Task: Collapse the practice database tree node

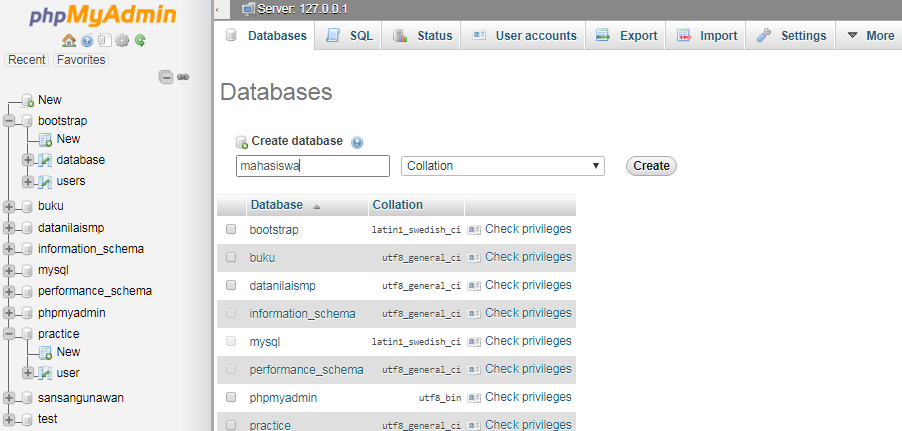Action: pyautogui.click(x=9, y=334)
